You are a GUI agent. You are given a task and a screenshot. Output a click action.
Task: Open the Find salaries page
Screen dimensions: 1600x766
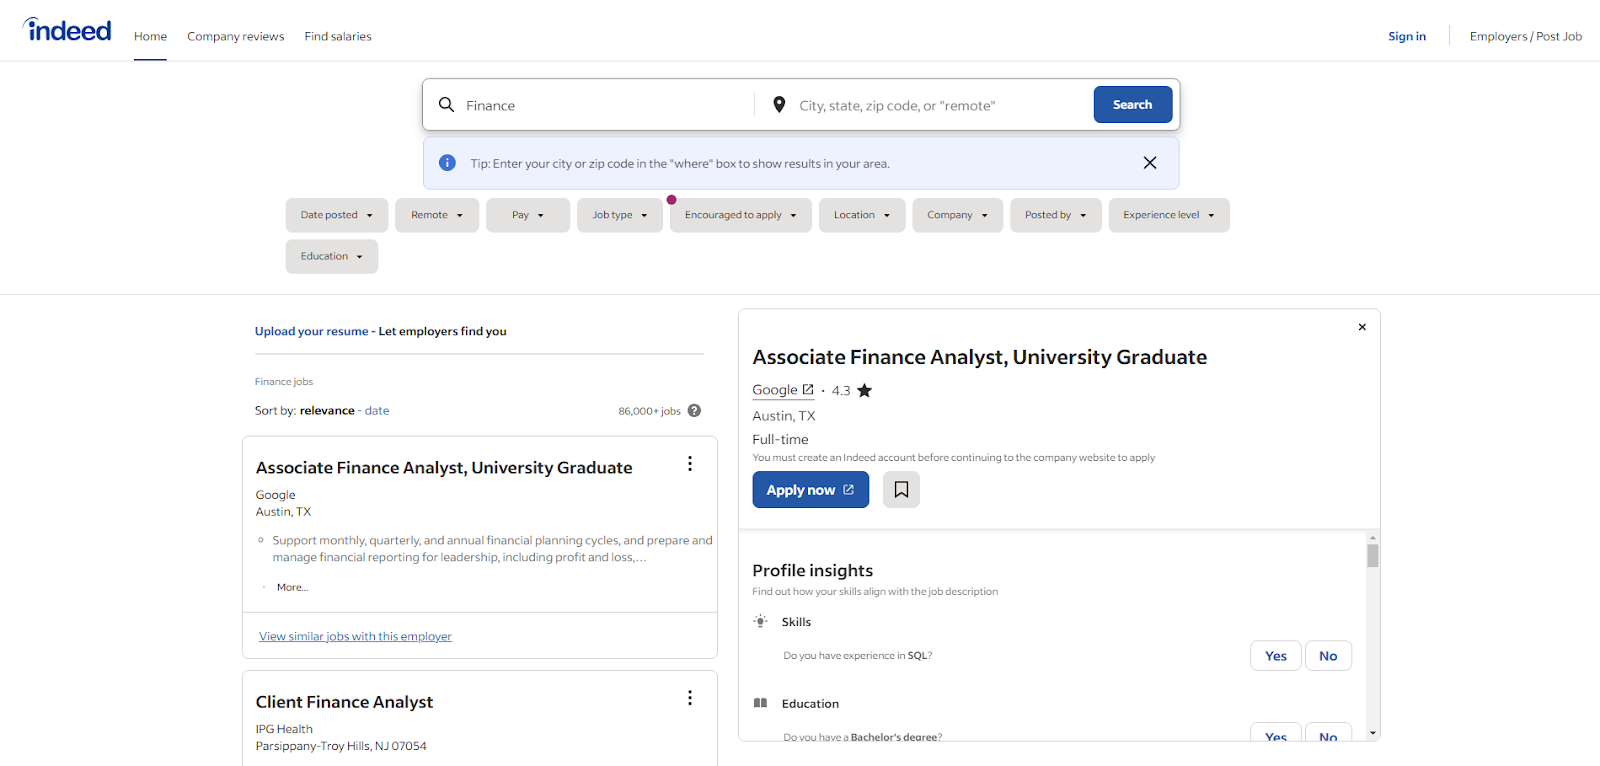(338, 37)
